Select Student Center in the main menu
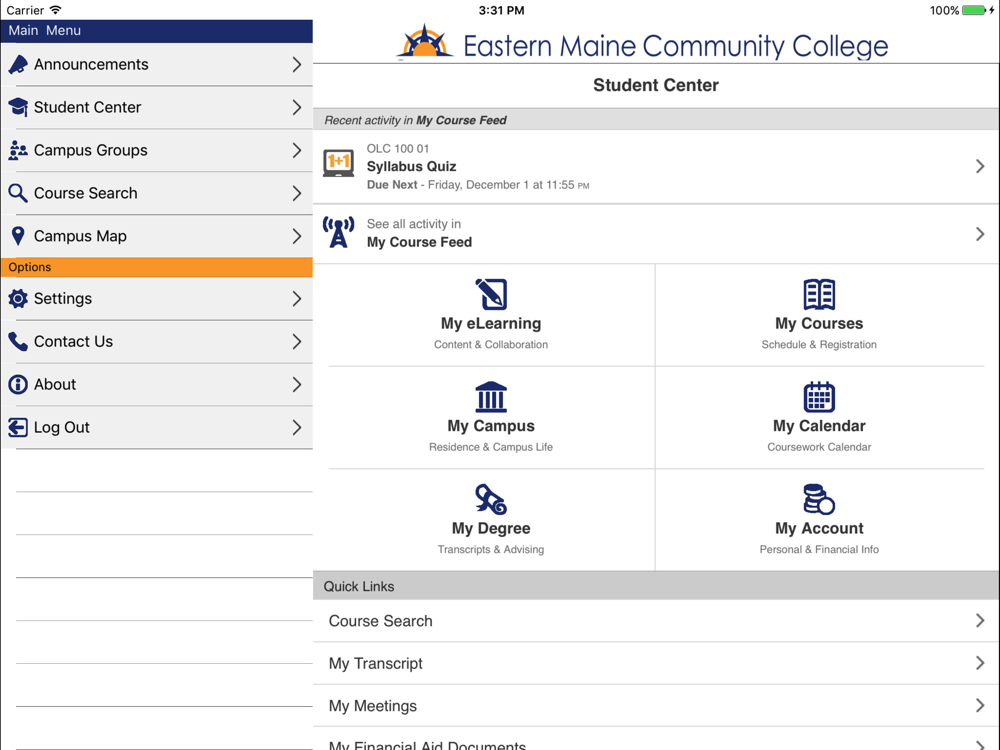Screen dimensions: 1000x750 click(157, 107)
